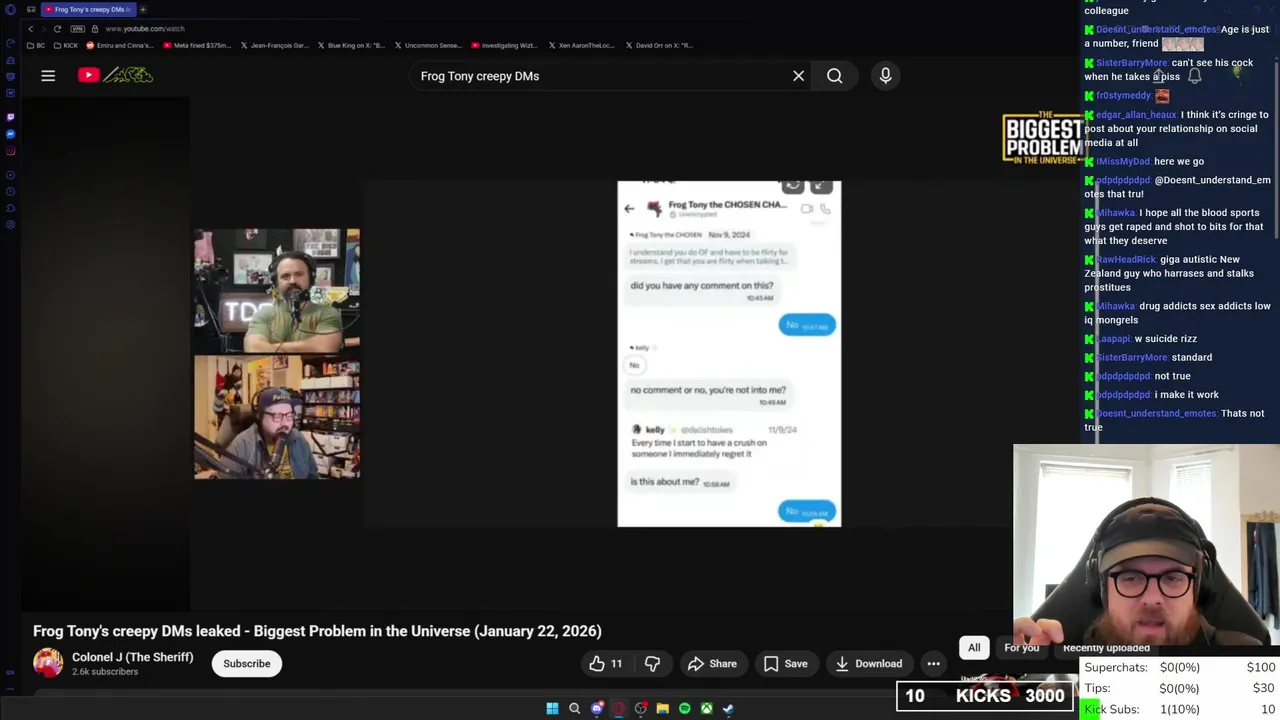1280x720 pixels.
Task: Open 'Xen AaronTheLoc...' bookmark
Action: 581,45
